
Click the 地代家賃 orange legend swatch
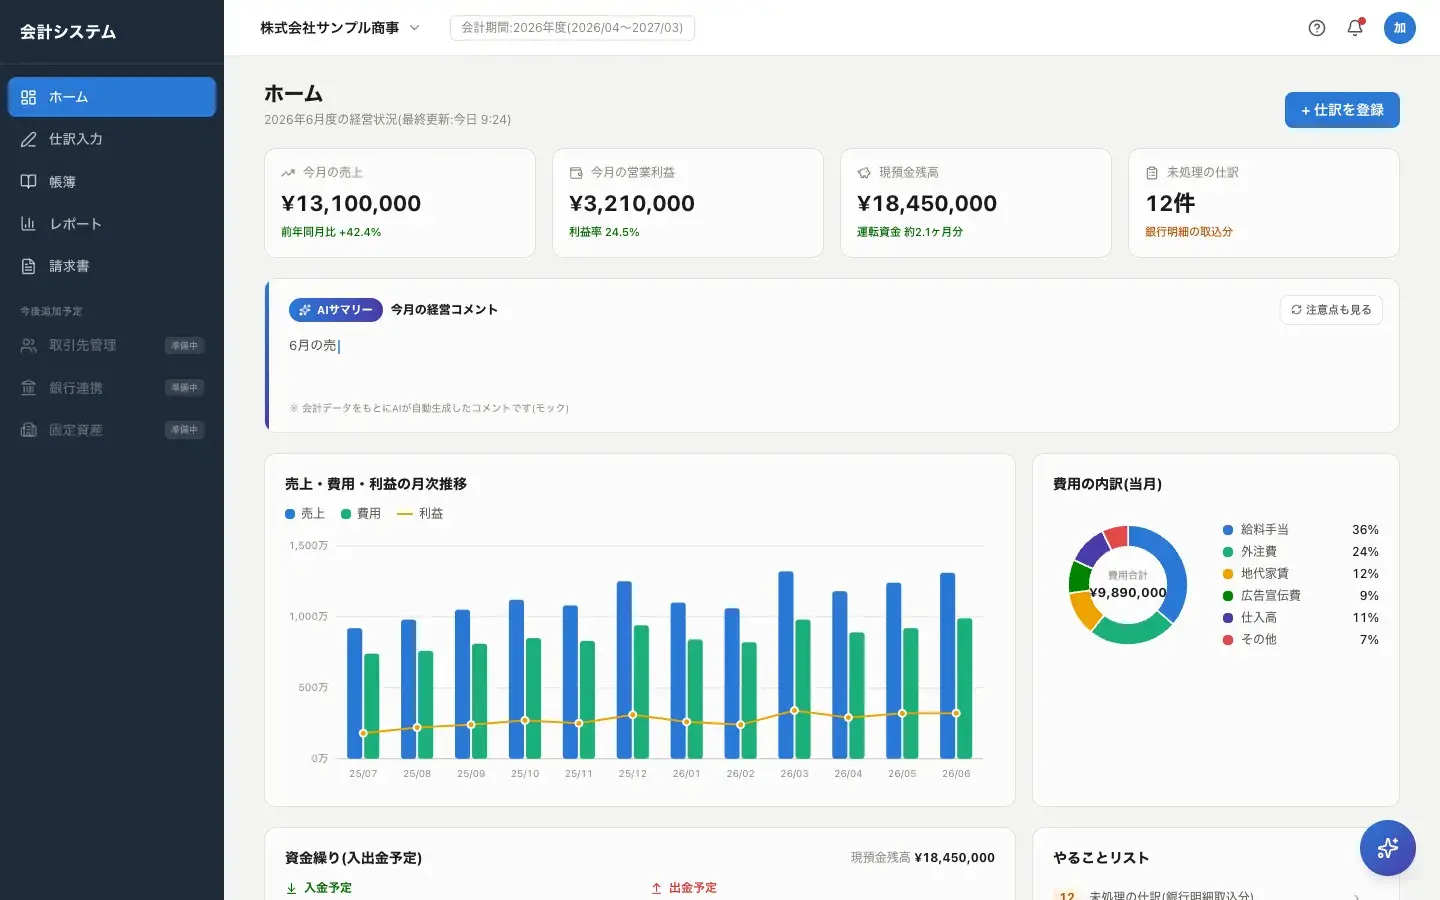click(x=1228, y=574)
